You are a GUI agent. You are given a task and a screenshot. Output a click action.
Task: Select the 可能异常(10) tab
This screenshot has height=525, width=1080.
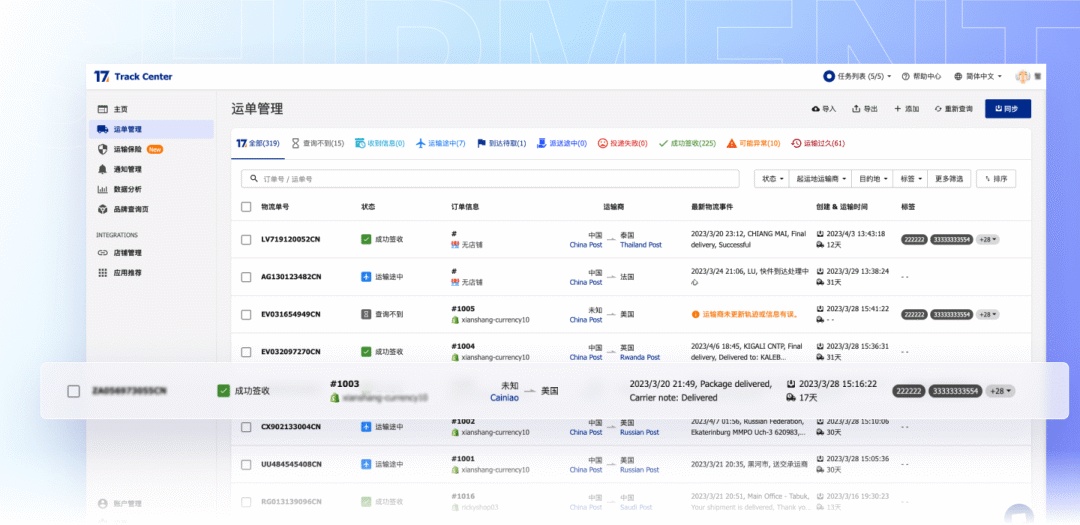(753, 143)
